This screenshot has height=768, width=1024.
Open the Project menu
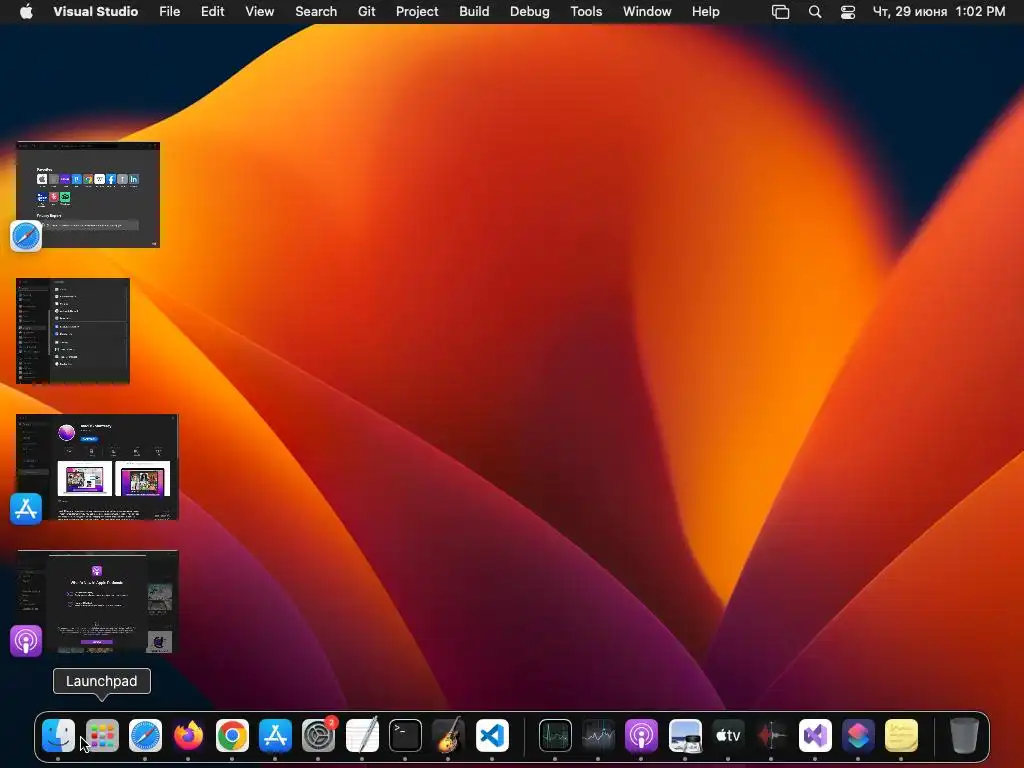[417, 12]
